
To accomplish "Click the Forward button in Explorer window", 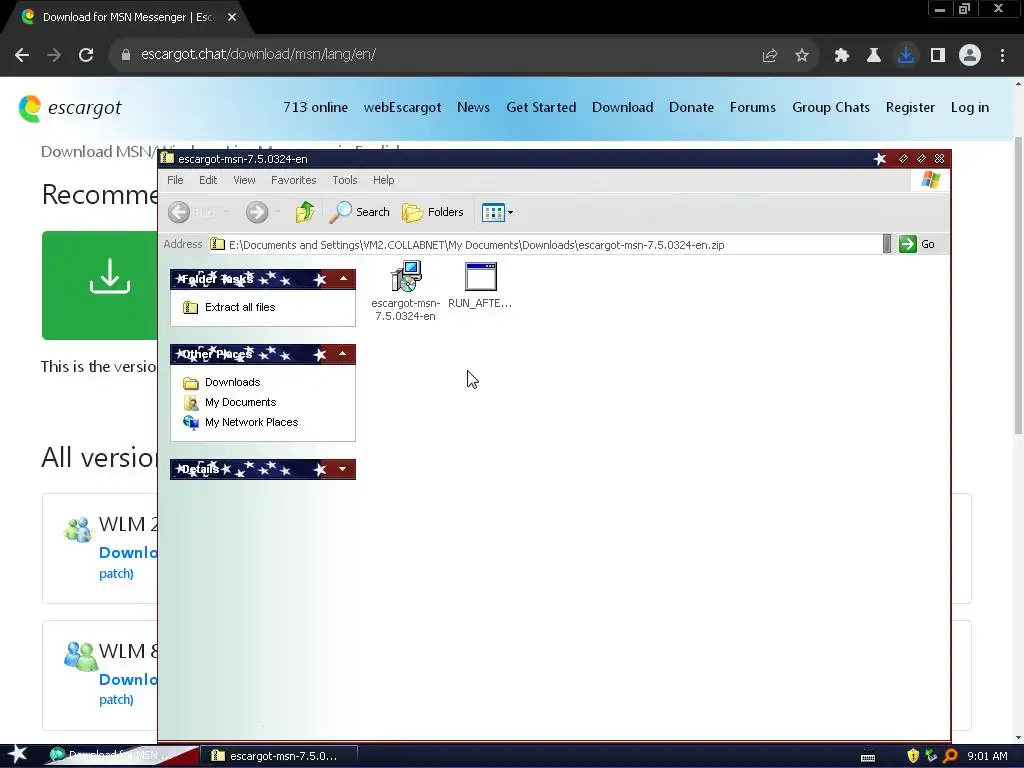I will point(257,212).
